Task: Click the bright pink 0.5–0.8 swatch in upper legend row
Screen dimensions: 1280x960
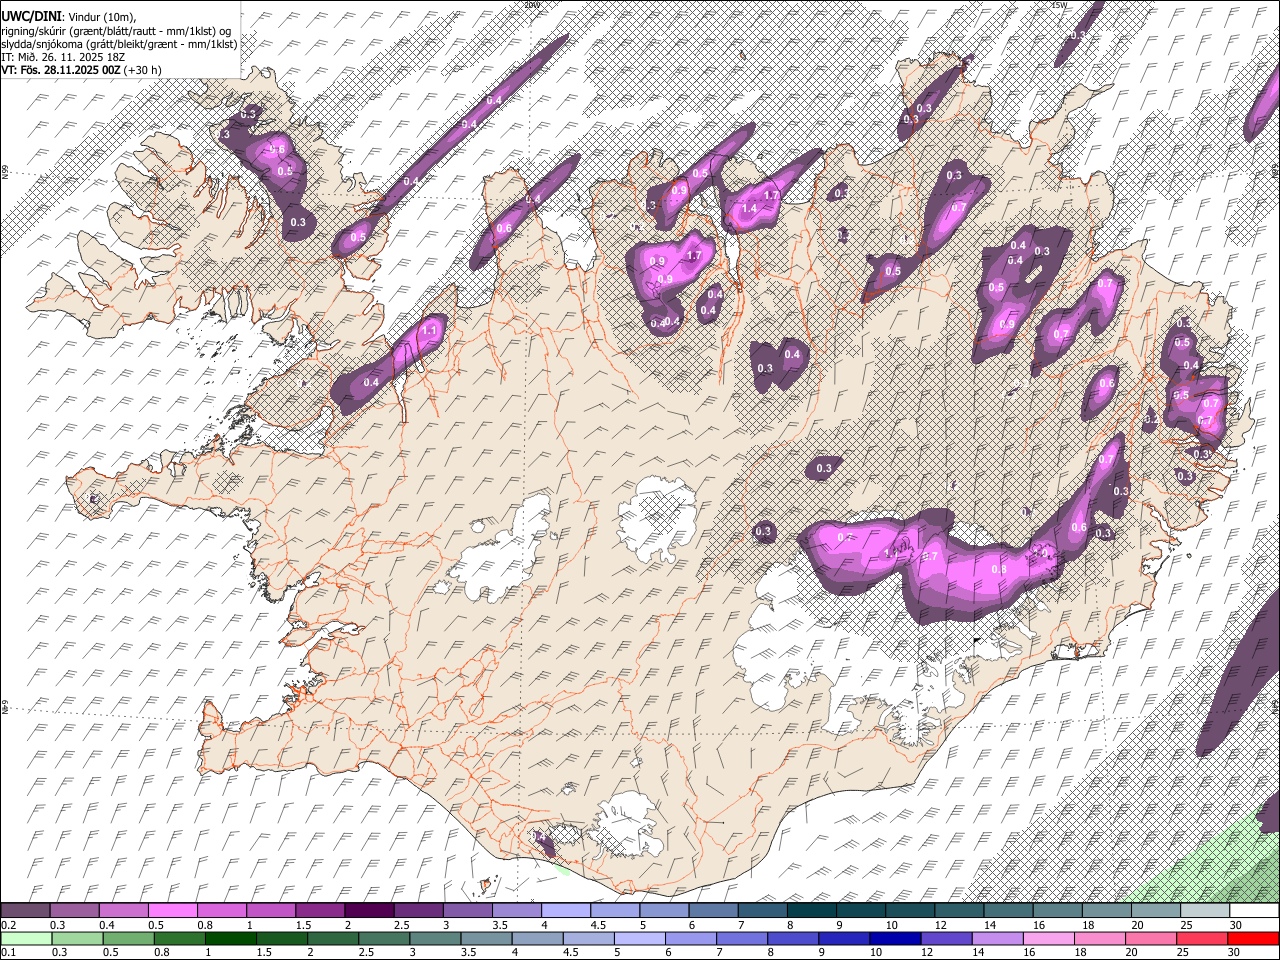Action: [172, 911]
